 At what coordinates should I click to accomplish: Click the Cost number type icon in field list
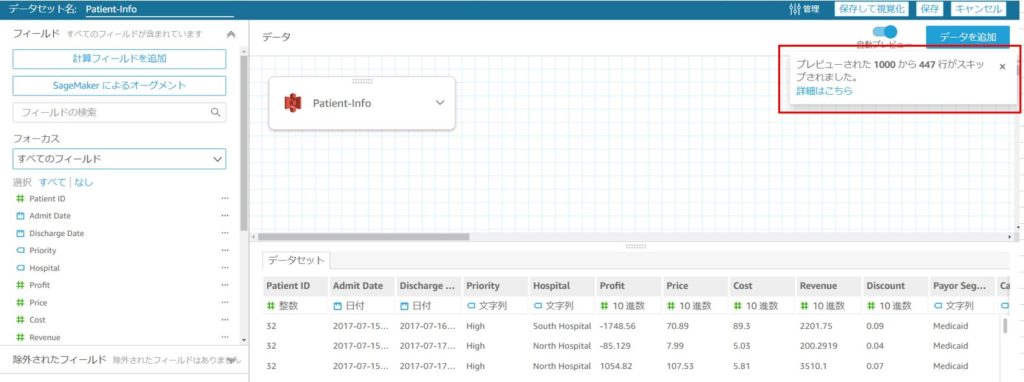pos(20,320)
